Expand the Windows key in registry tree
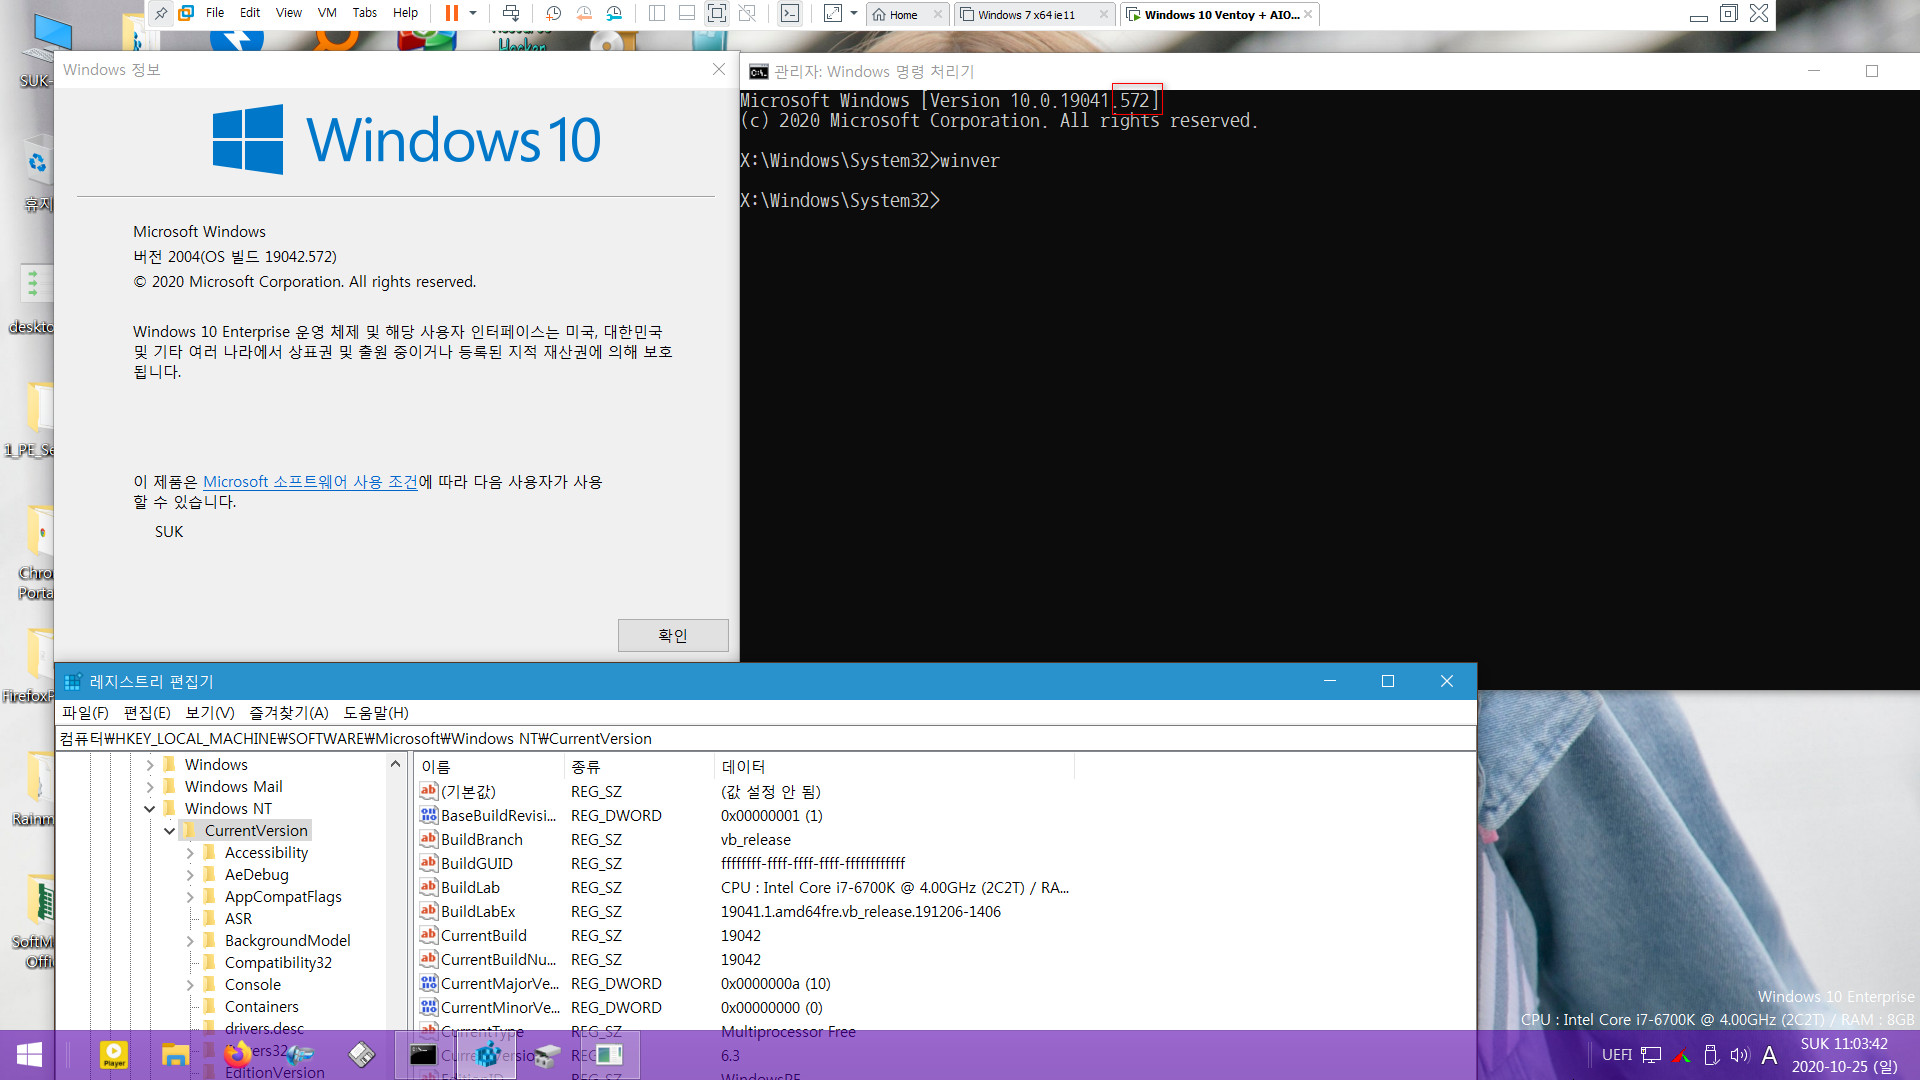 point(150,765)
